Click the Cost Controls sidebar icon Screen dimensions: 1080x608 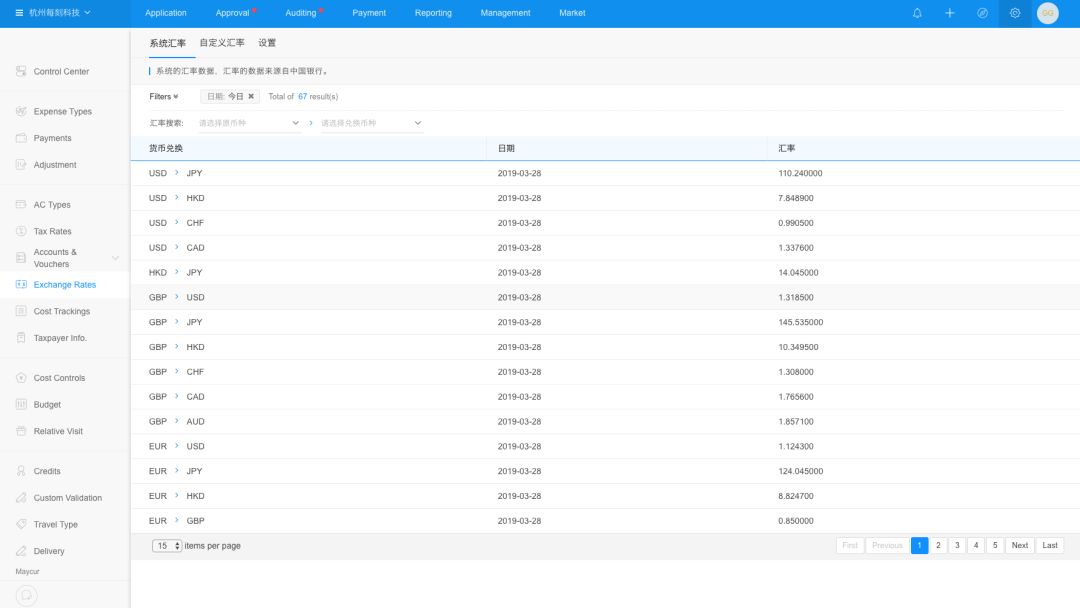(x=21, y=377)
